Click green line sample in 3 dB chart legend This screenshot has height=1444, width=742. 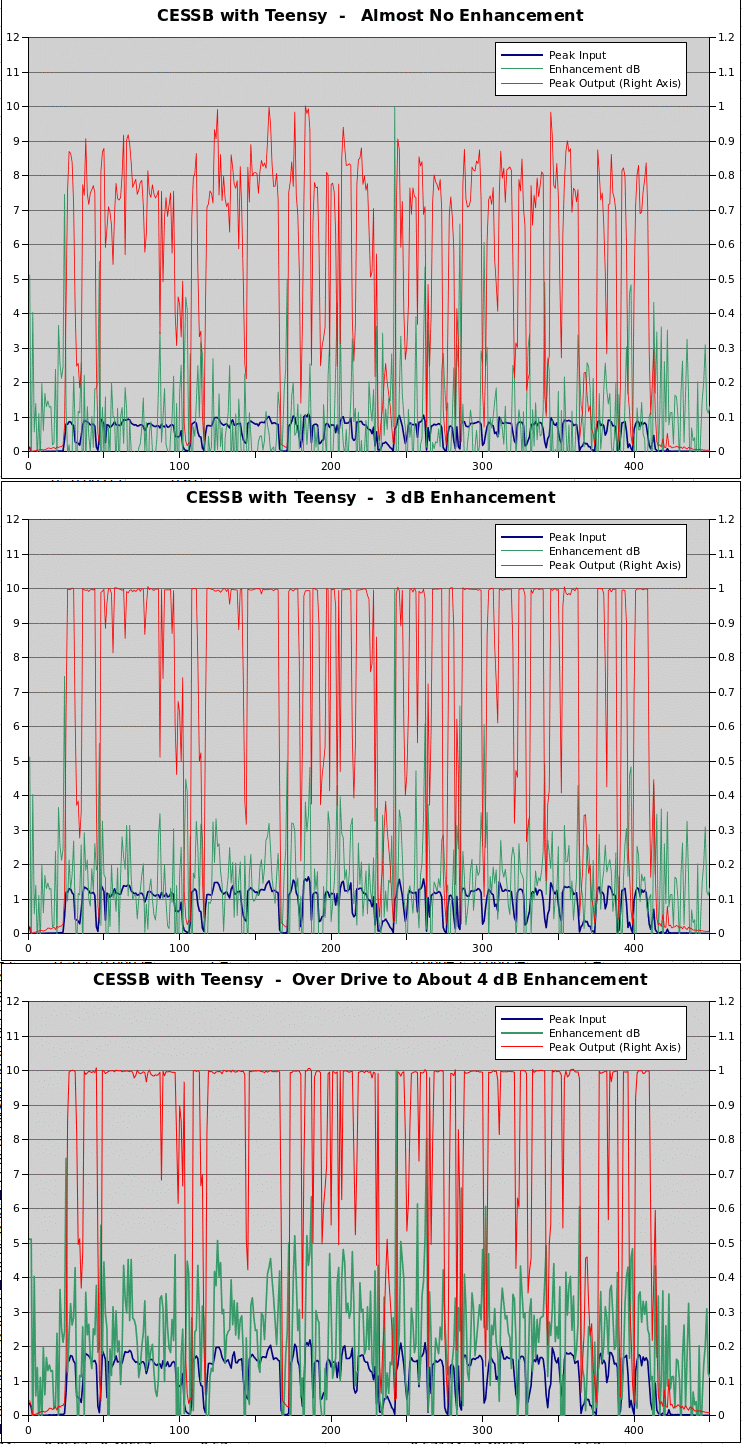521,552
